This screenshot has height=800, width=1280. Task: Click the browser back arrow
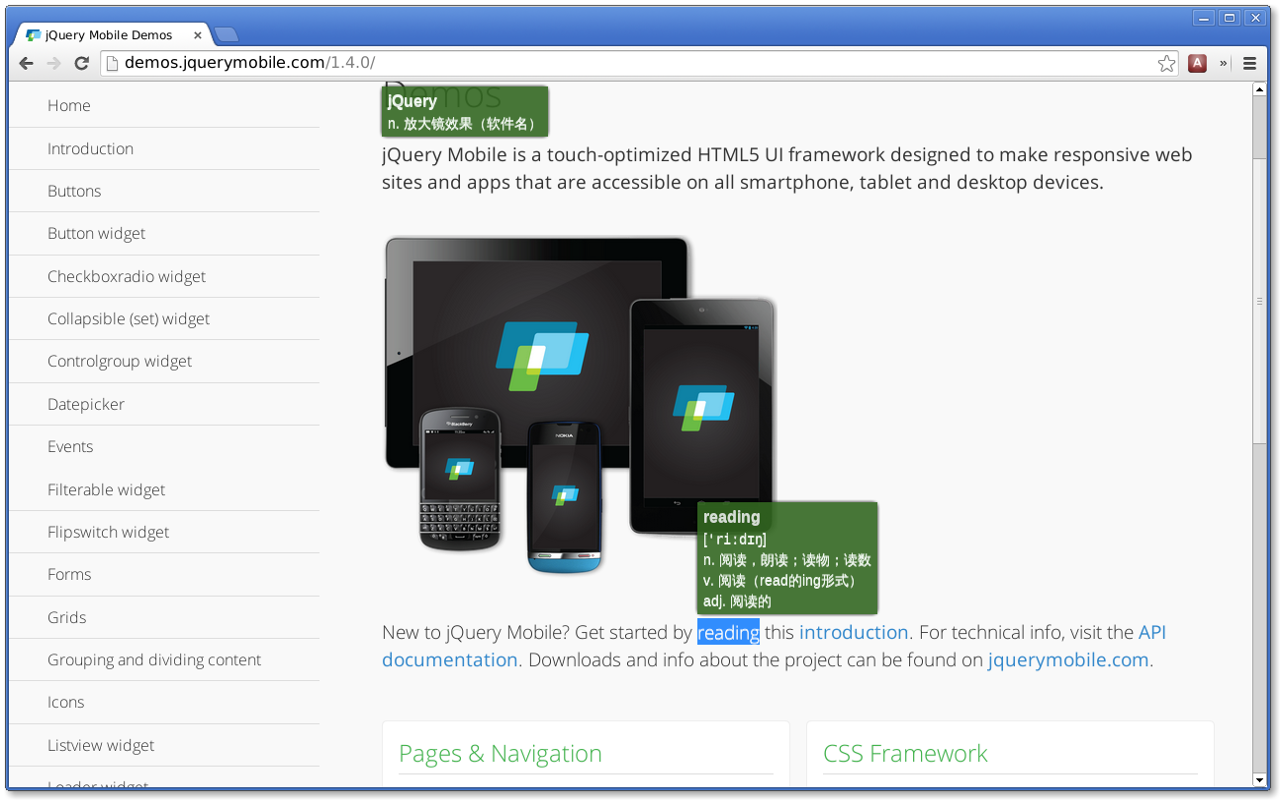27,64
